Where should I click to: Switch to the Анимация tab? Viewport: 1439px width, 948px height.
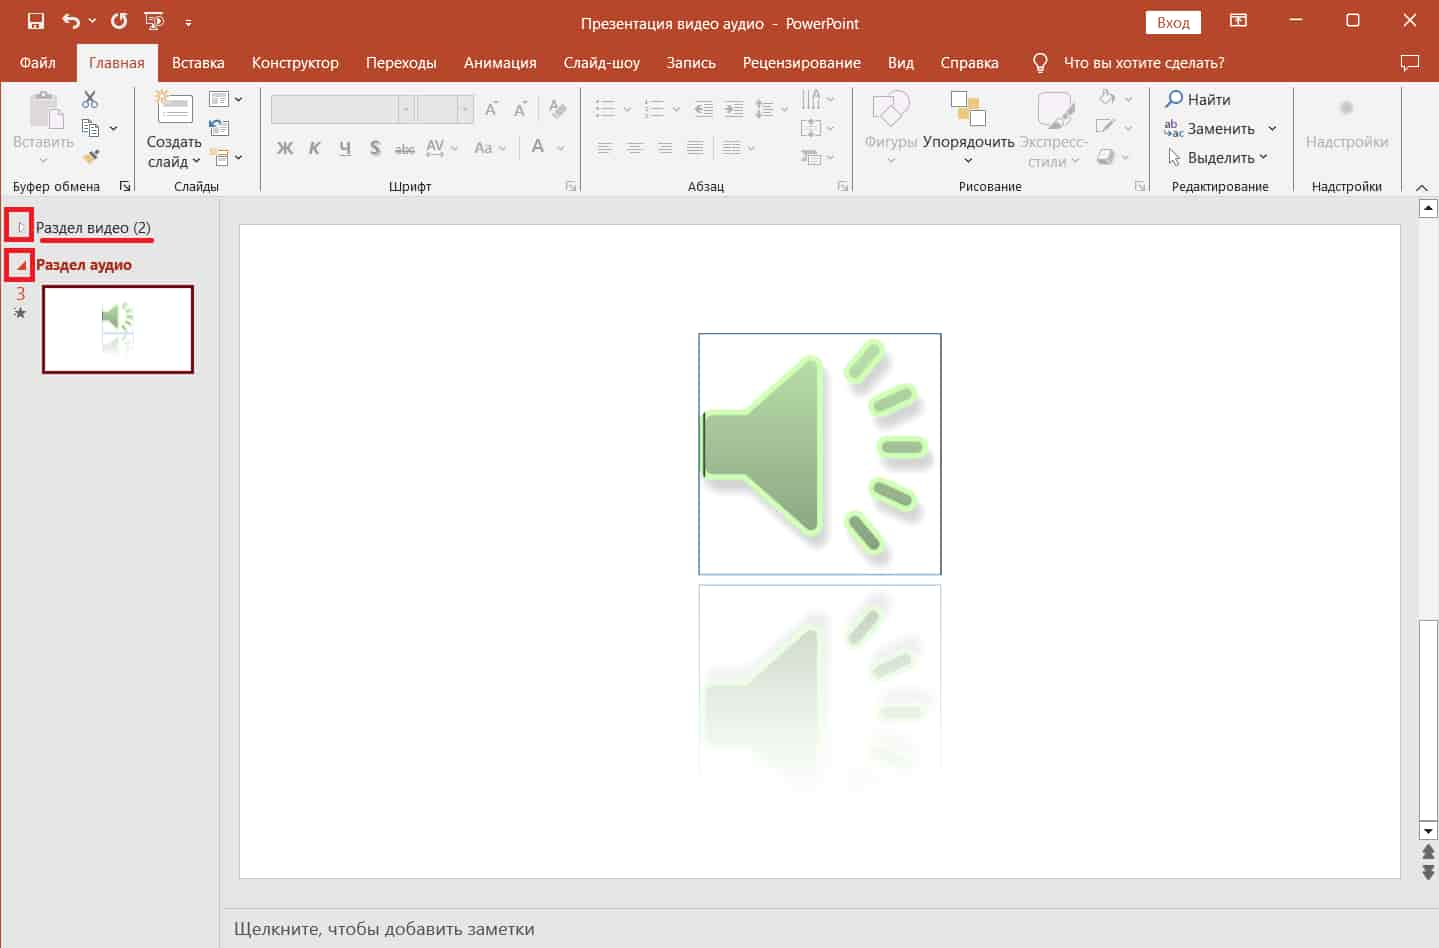tap(500, 63)
